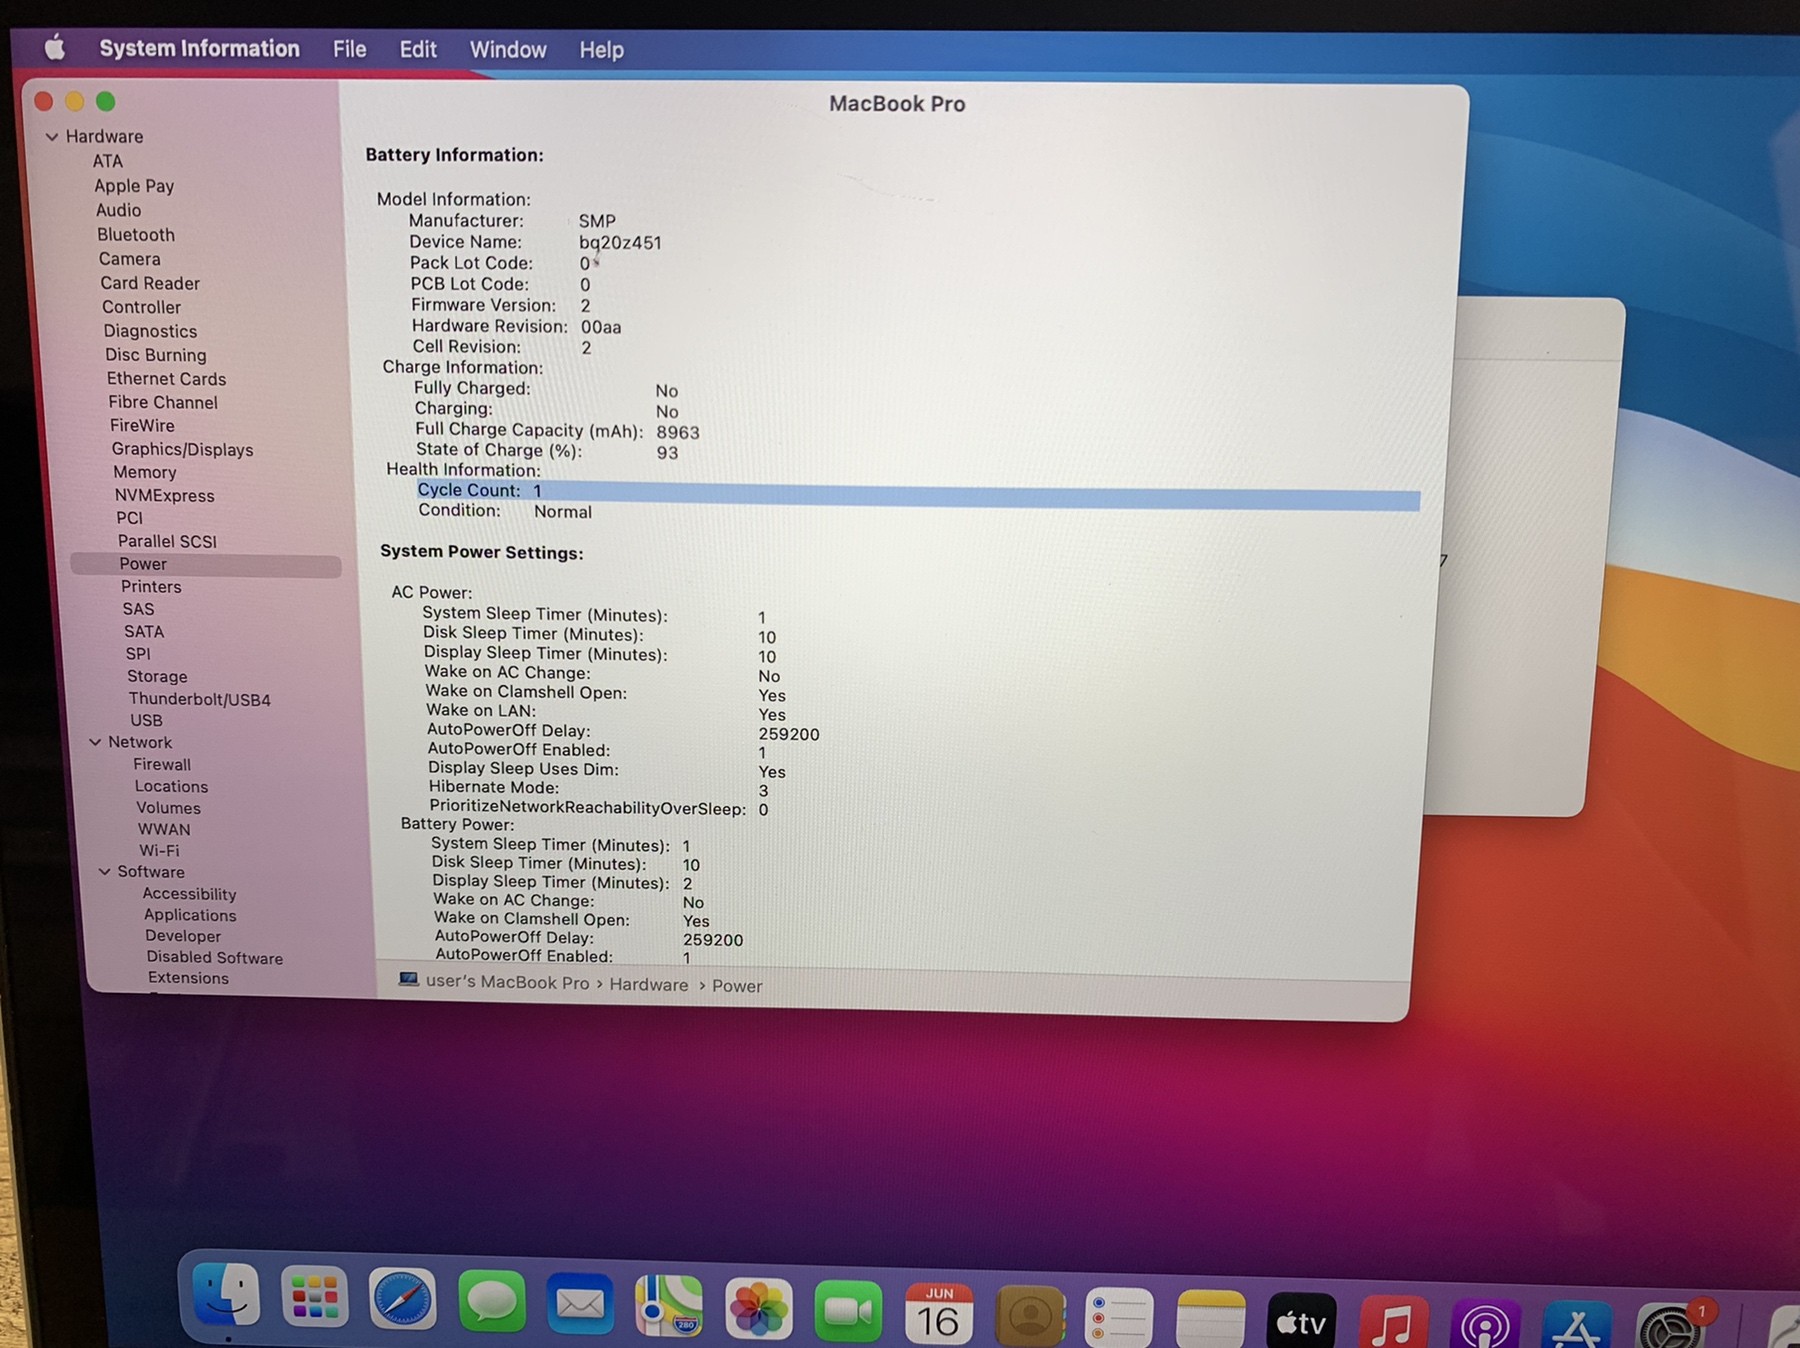This screenshot has width=1800, height=1348.
Task: Collapse the Hardware section
Action: [52, 136]
